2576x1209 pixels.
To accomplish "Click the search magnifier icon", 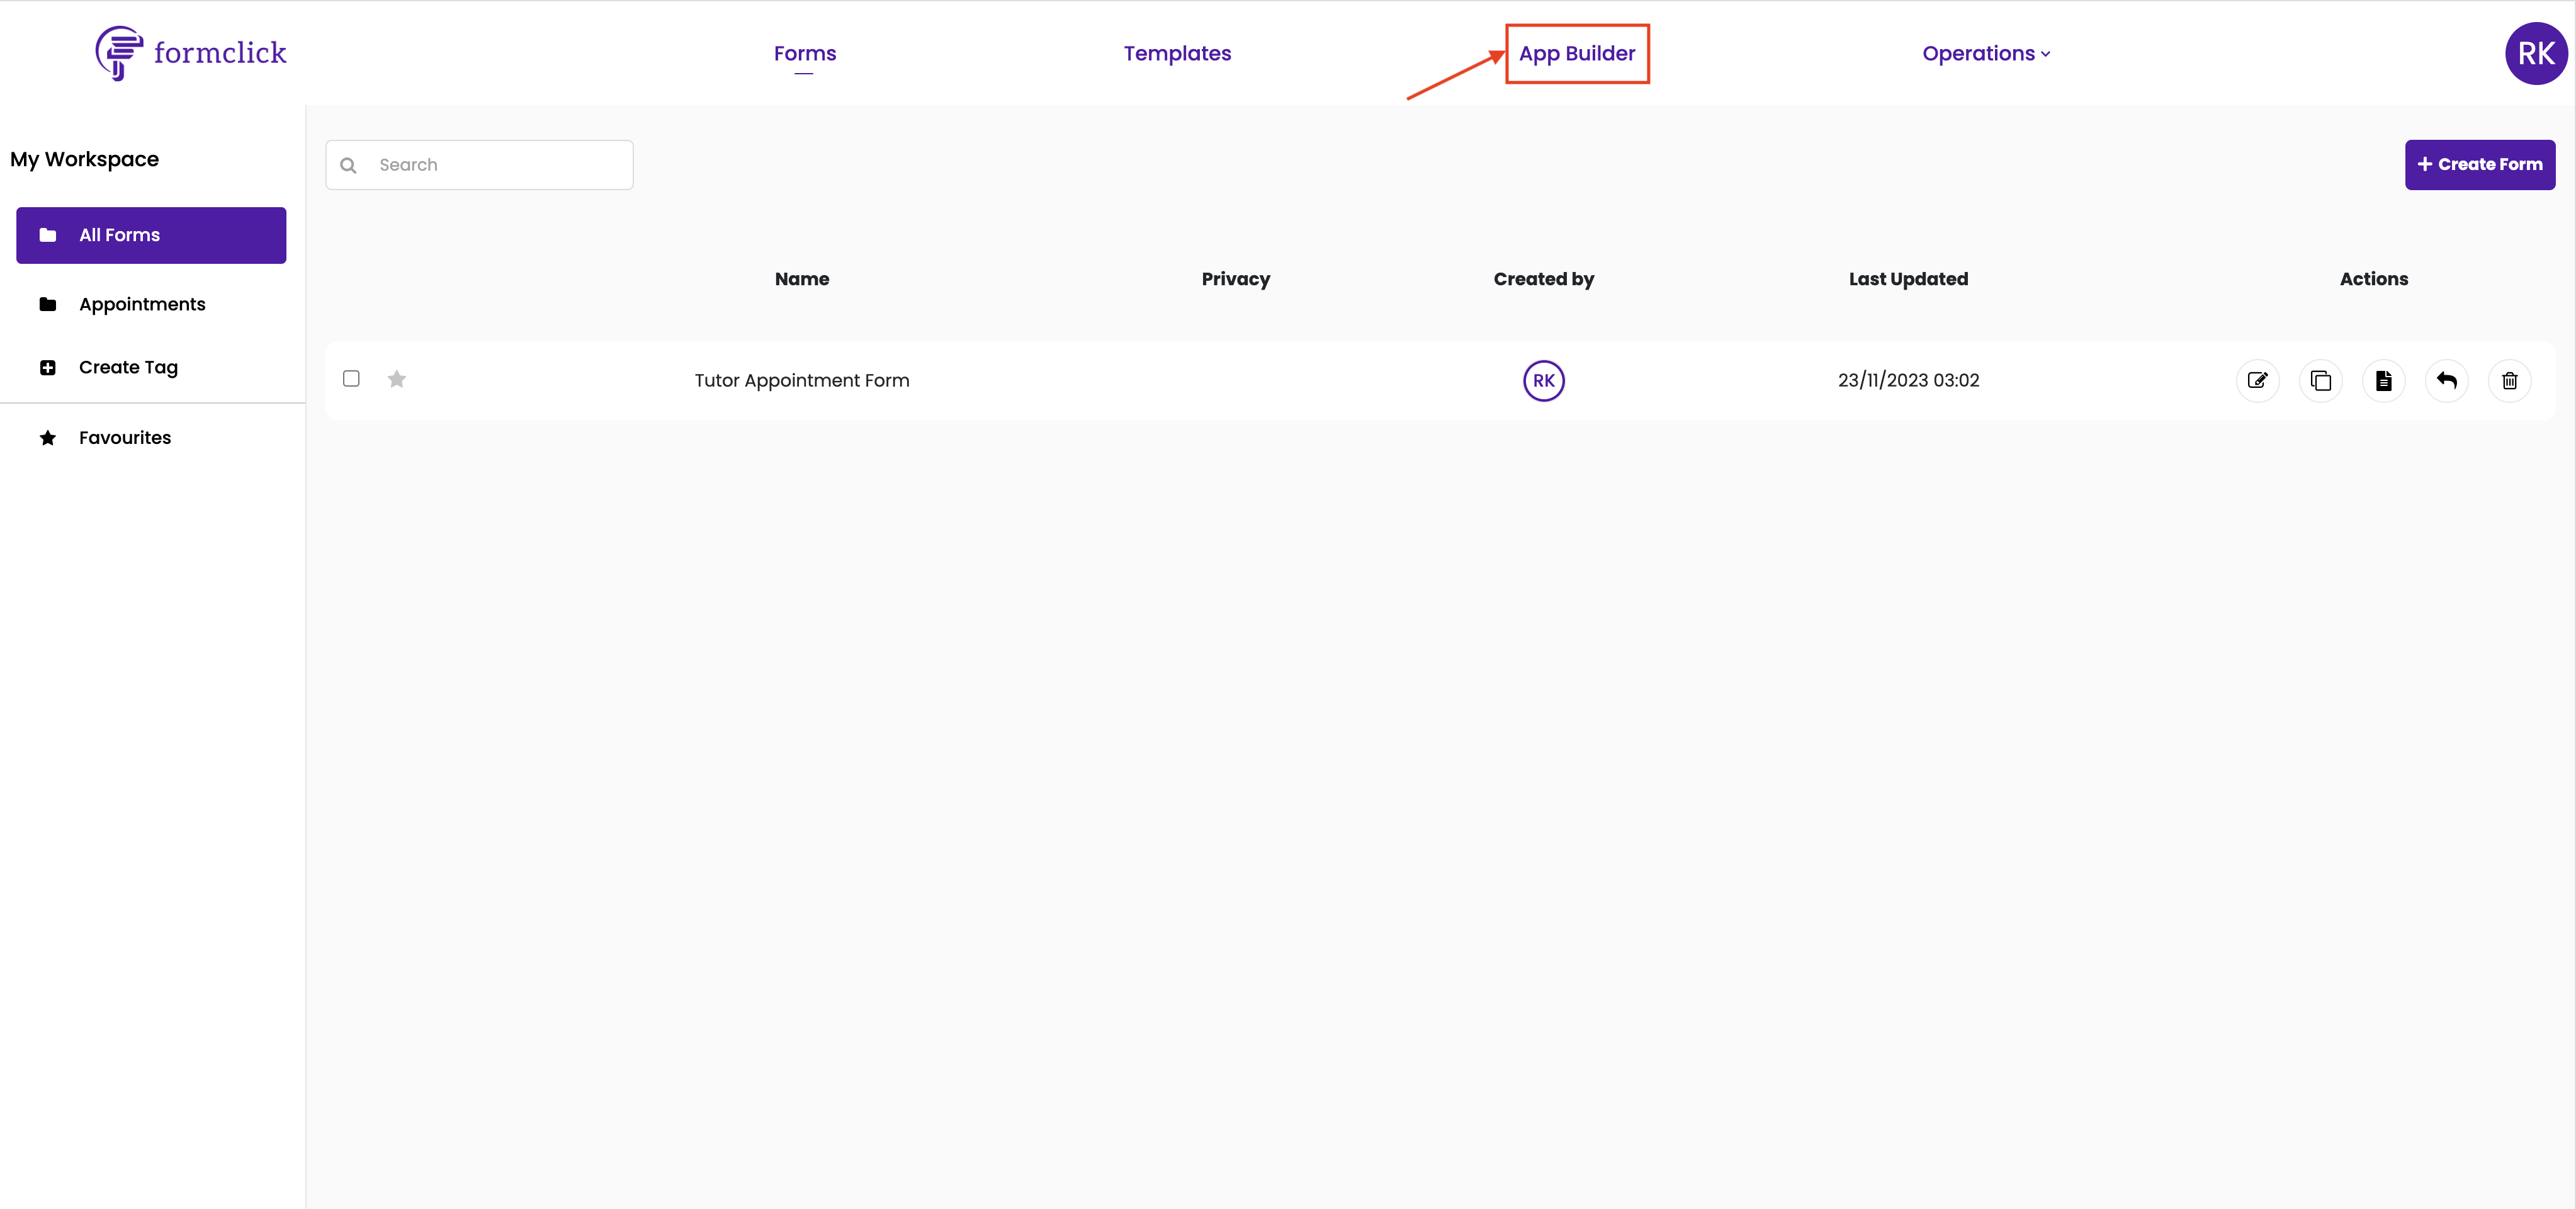I will coord(348,165).
